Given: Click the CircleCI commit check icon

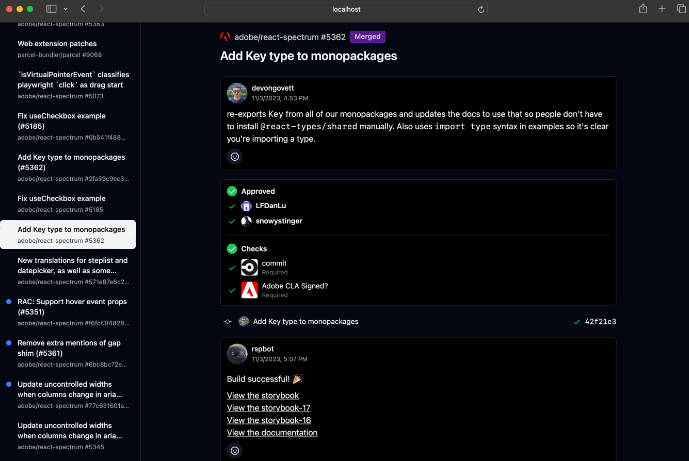Looking at the screenshot, I should click(x=249, y=267).
